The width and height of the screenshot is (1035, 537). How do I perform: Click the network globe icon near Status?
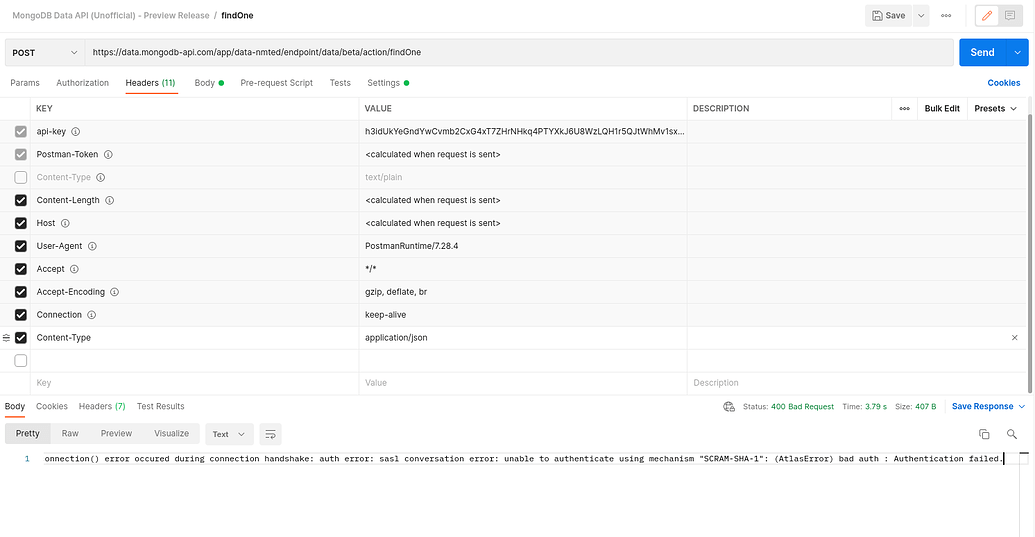(729, 407)
